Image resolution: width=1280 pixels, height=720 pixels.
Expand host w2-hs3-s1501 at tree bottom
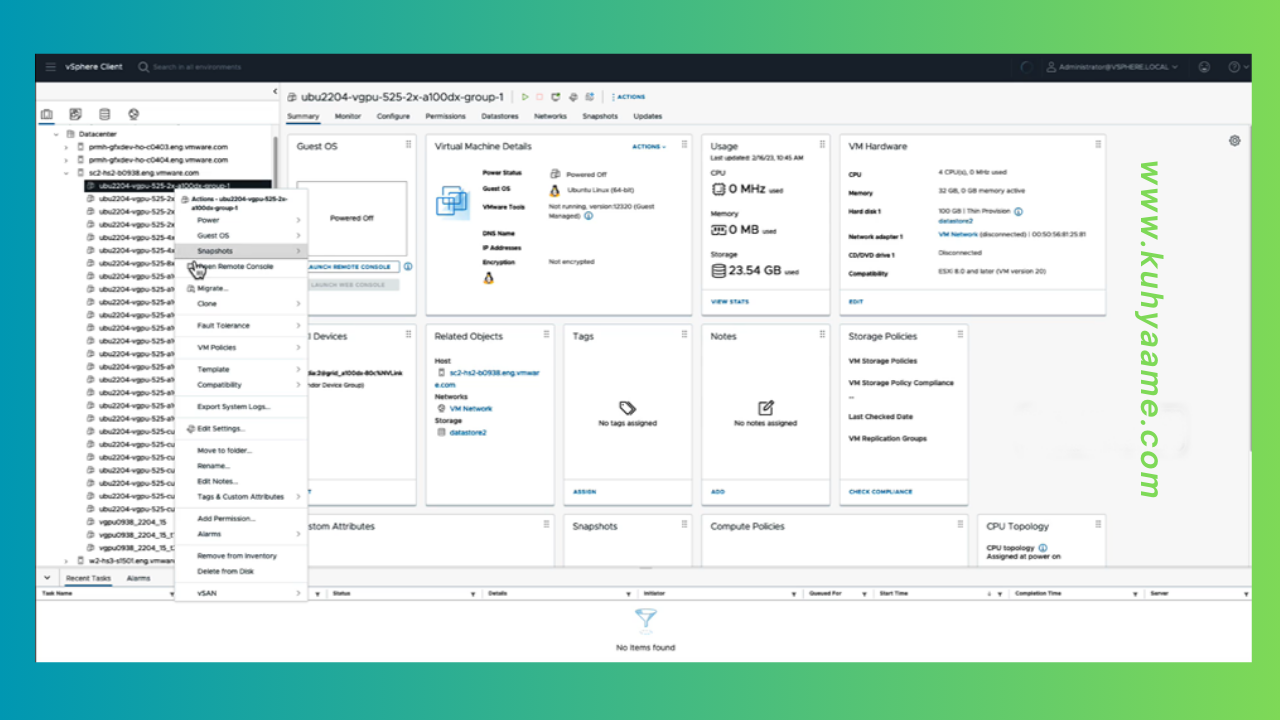pyautogui.click(x=67, y=561)
